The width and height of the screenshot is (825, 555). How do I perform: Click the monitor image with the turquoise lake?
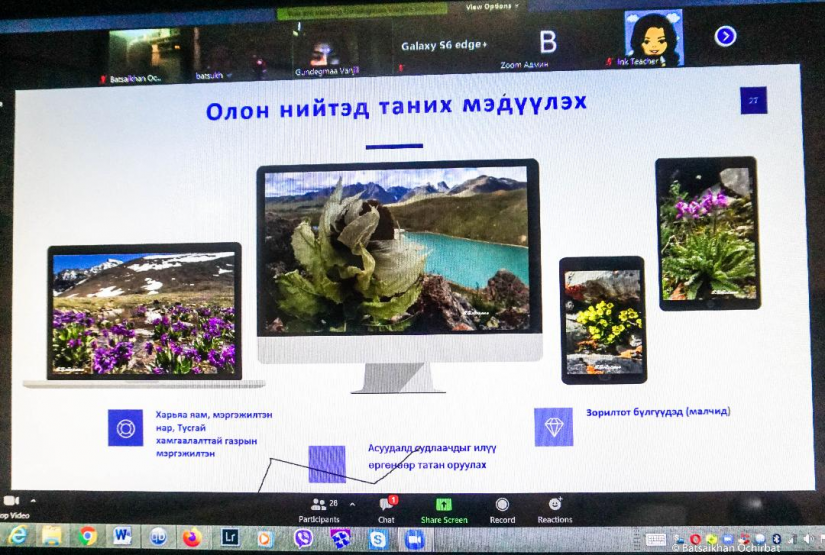[396, 249]
